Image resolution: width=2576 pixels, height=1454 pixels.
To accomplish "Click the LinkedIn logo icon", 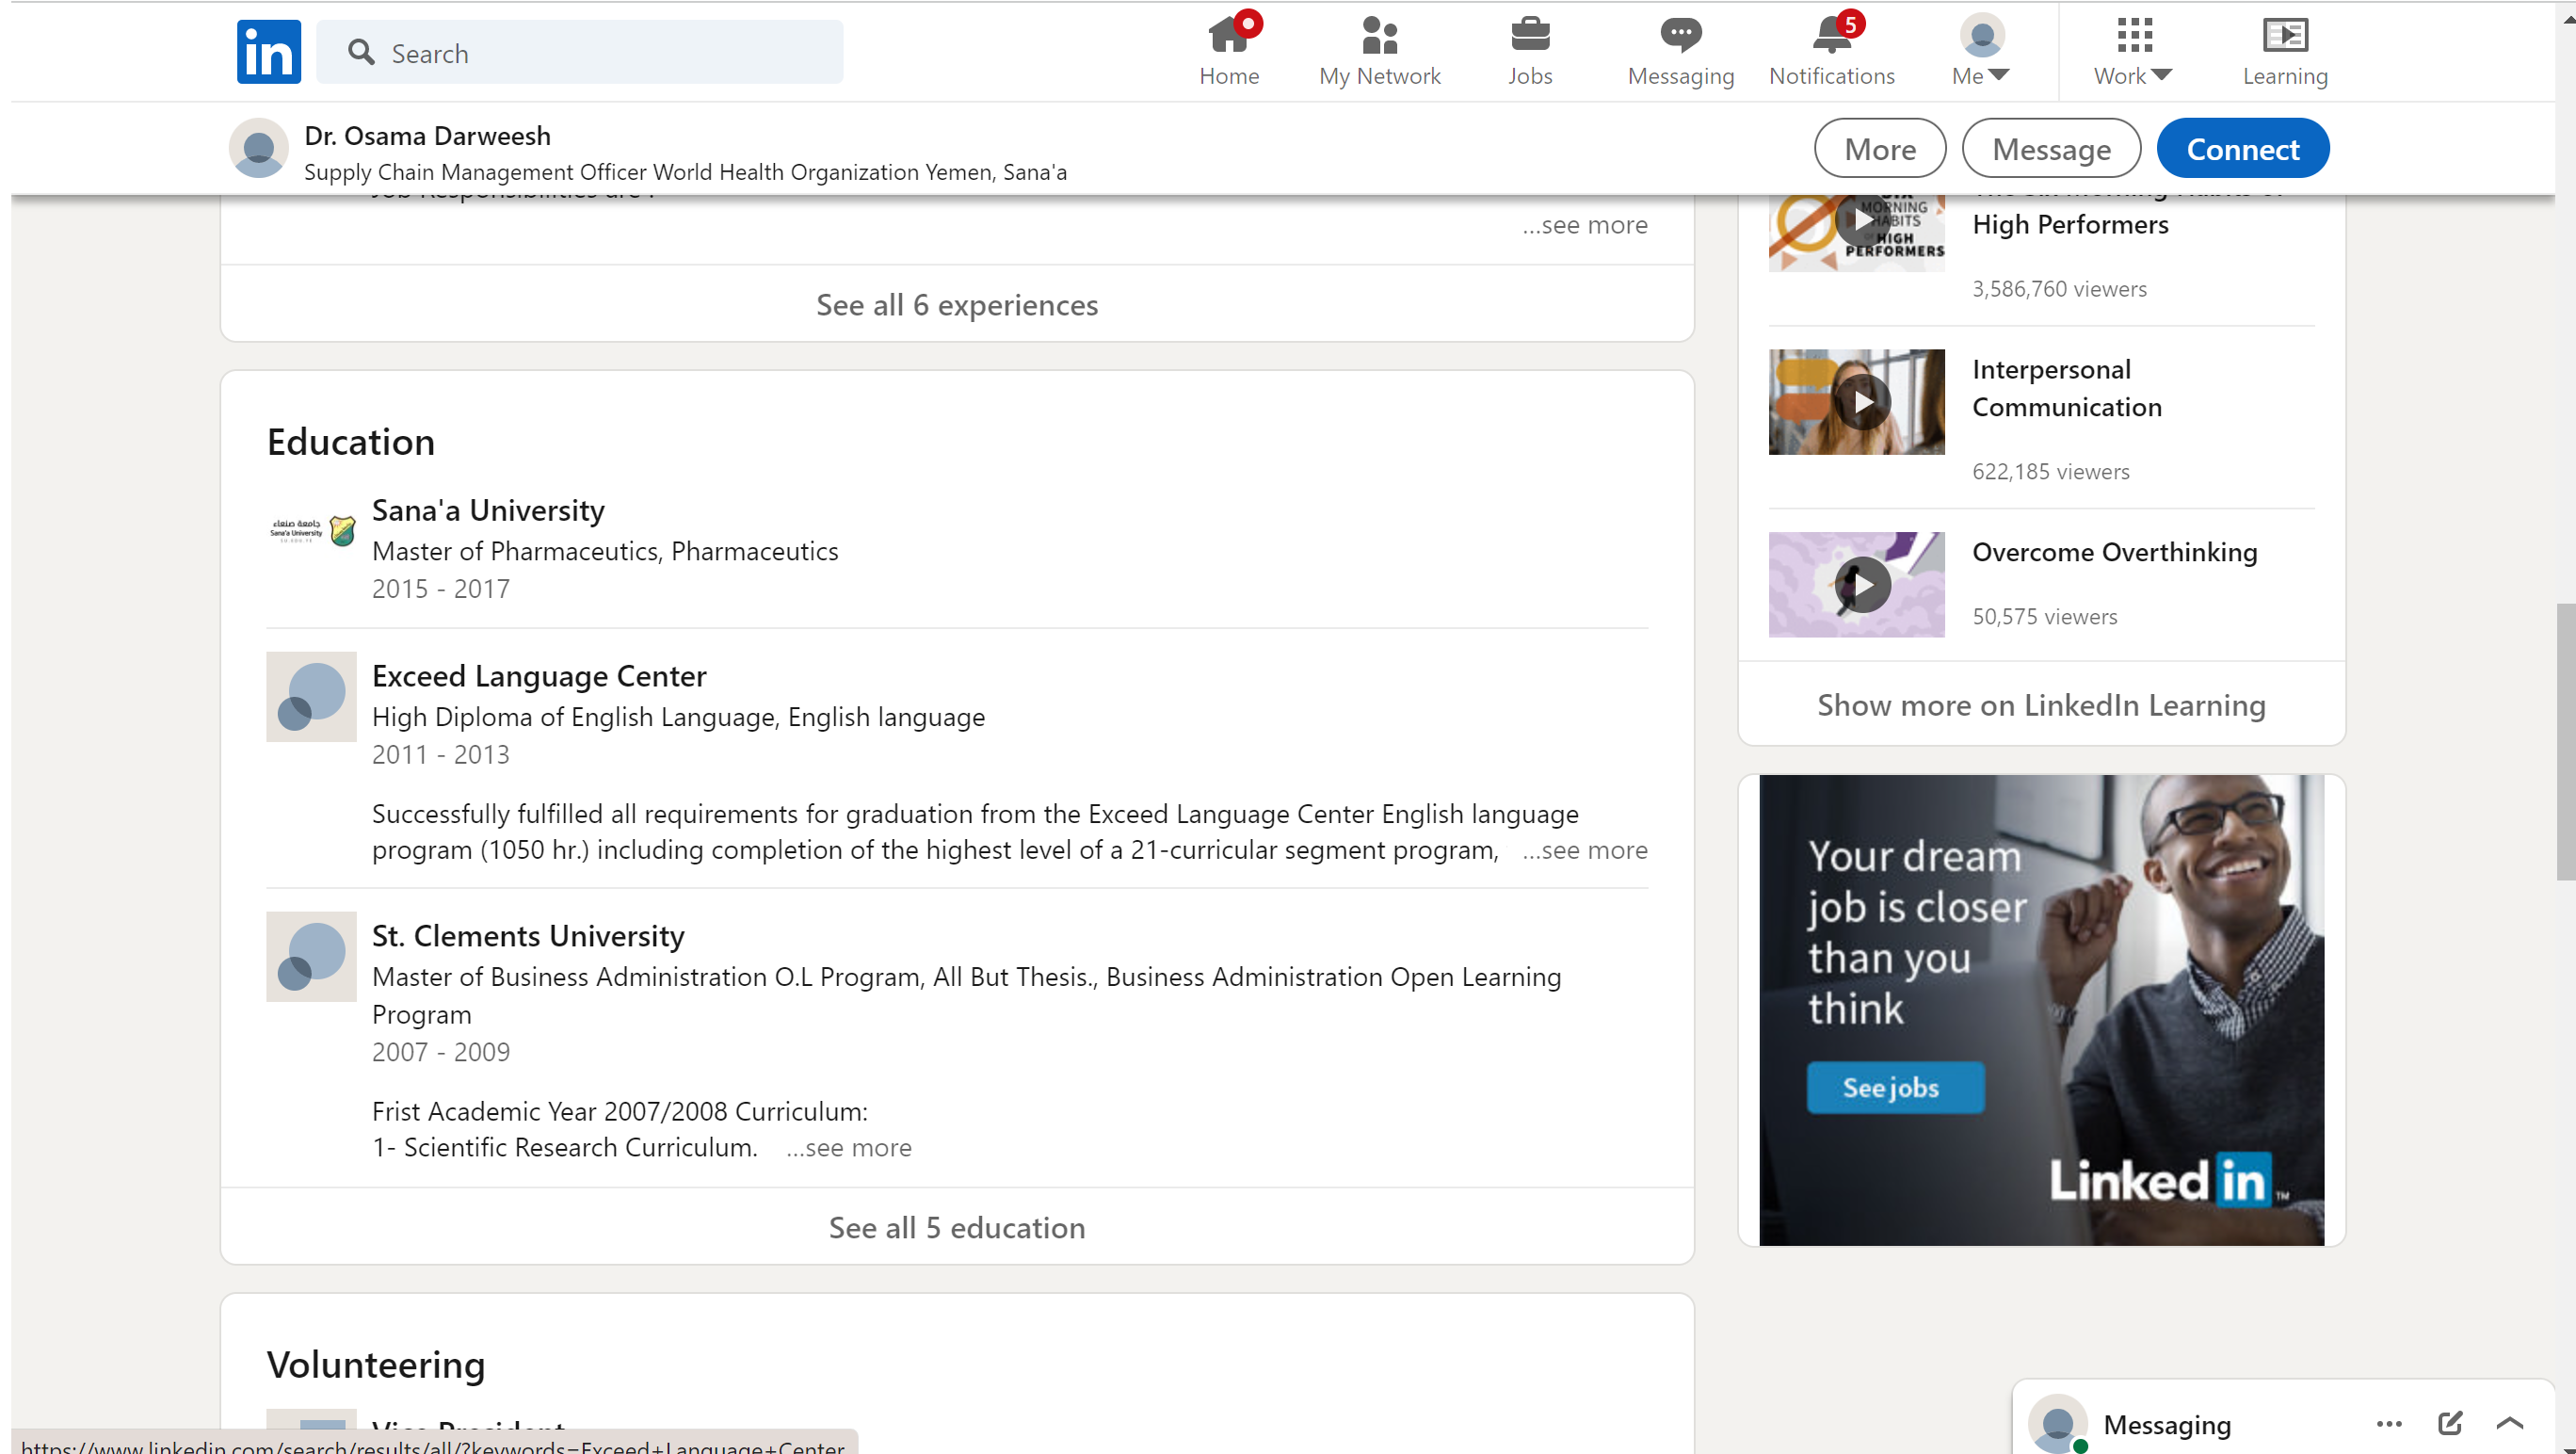I will coord(268,52).
